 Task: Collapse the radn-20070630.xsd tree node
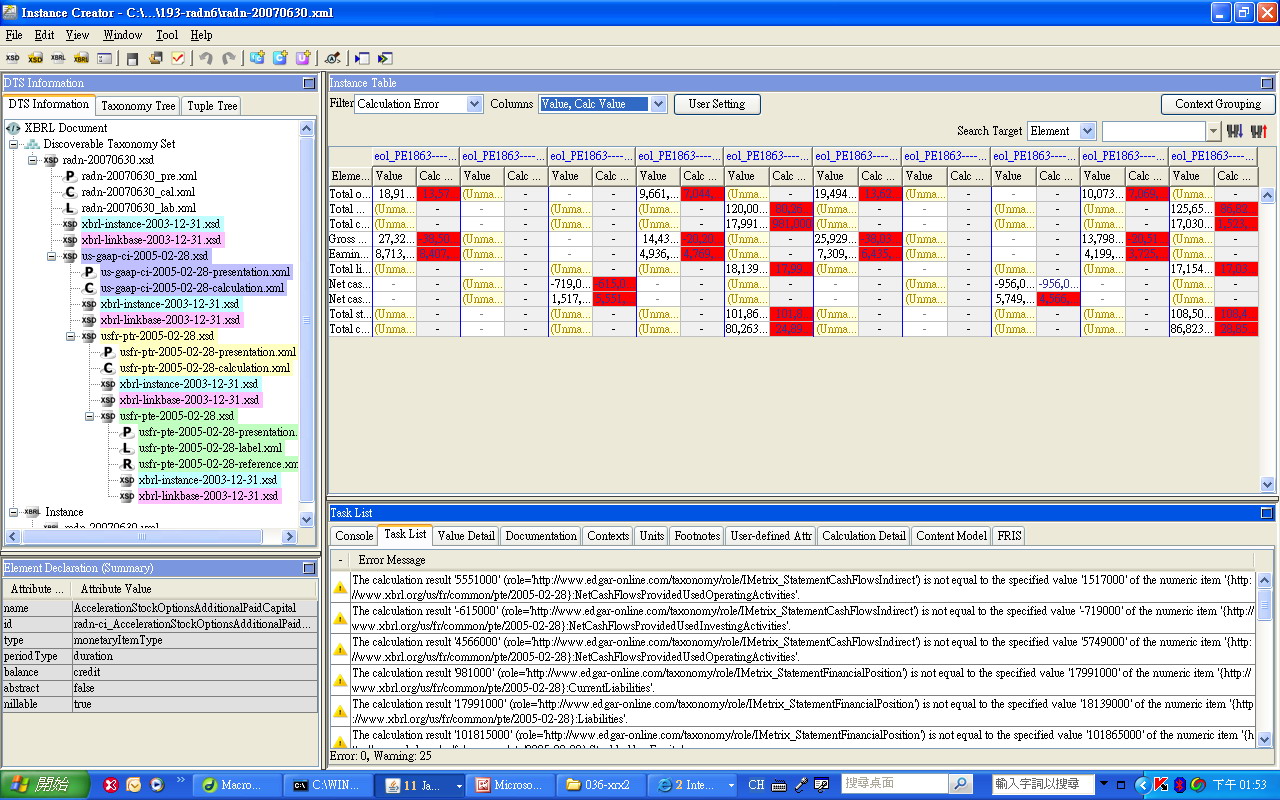(x=33, y=160)
